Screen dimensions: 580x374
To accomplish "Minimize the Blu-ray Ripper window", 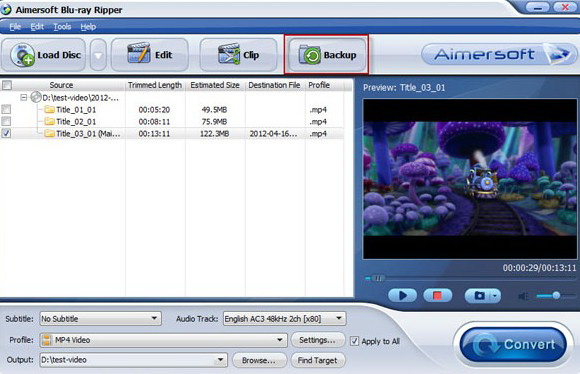I will click(x=537, y=7).
